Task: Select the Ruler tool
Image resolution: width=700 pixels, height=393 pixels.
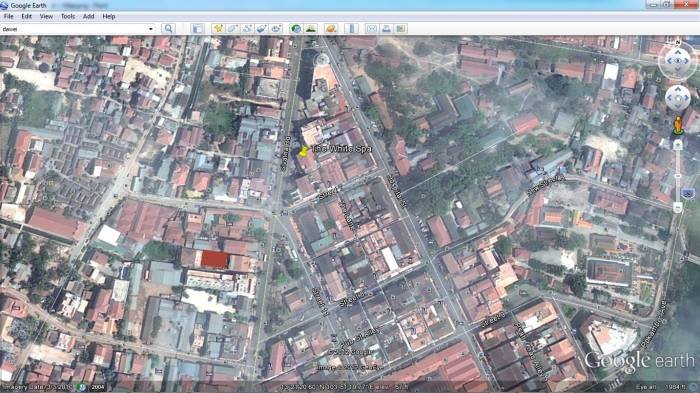Action: tap(351, 29)
